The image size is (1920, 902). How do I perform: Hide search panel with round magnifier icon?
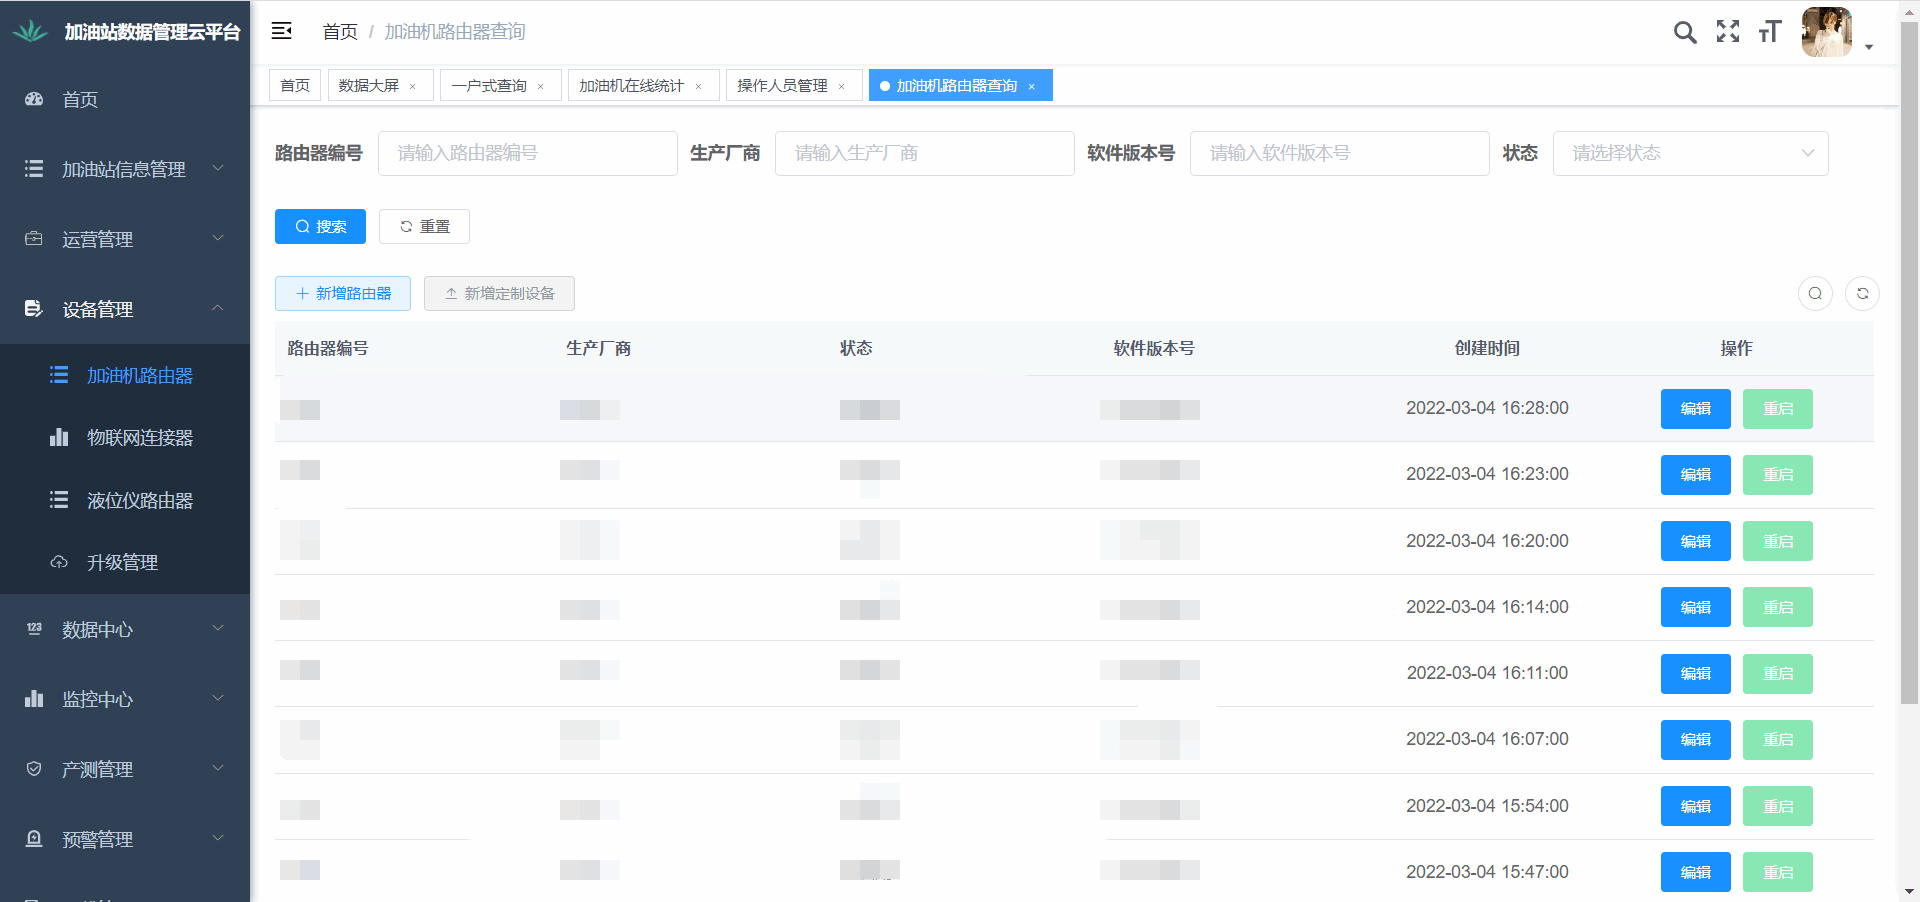(x=1815, y=293)
